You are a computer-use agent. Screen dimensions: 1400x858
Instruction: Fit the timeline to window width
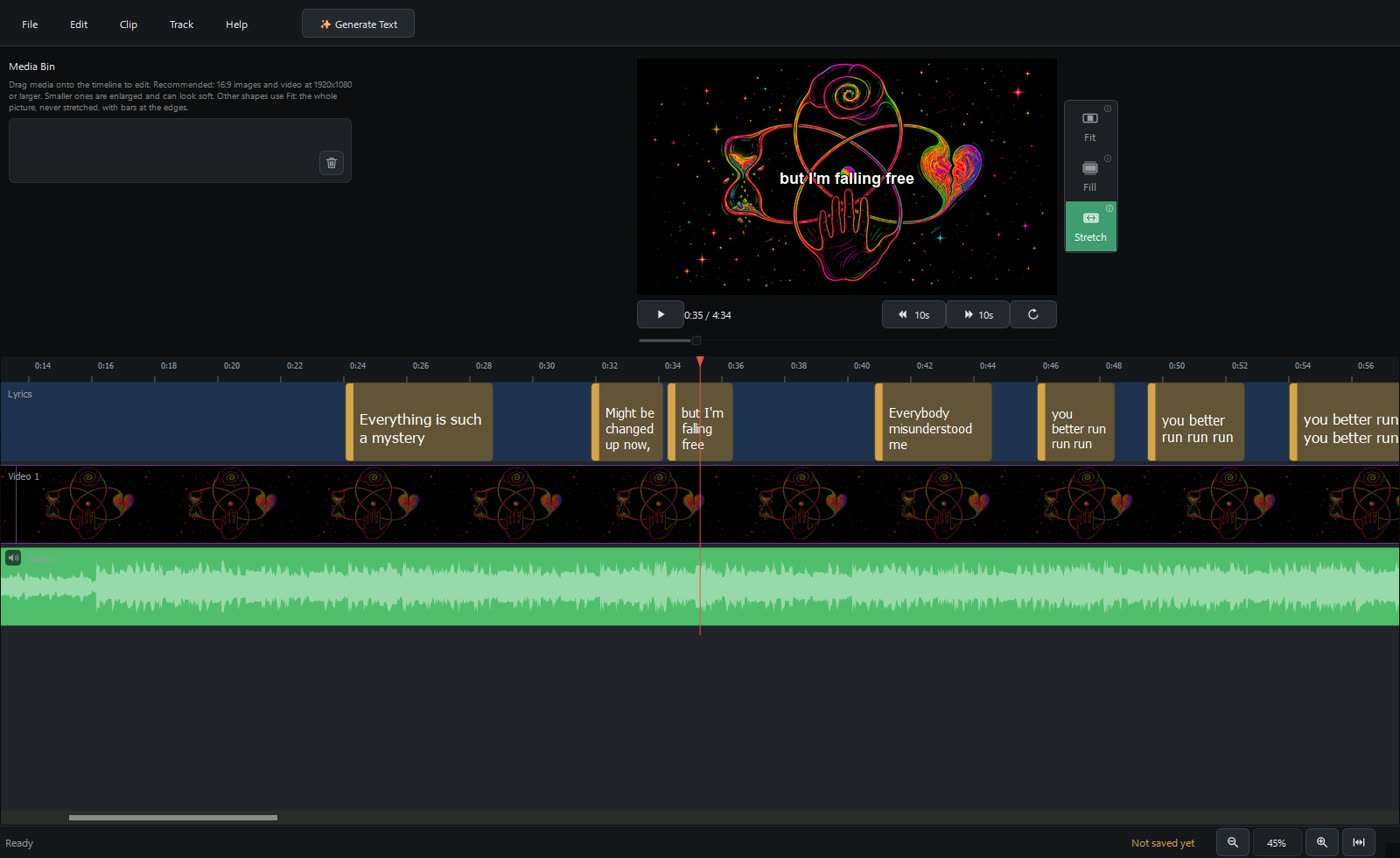(1359, 843)
